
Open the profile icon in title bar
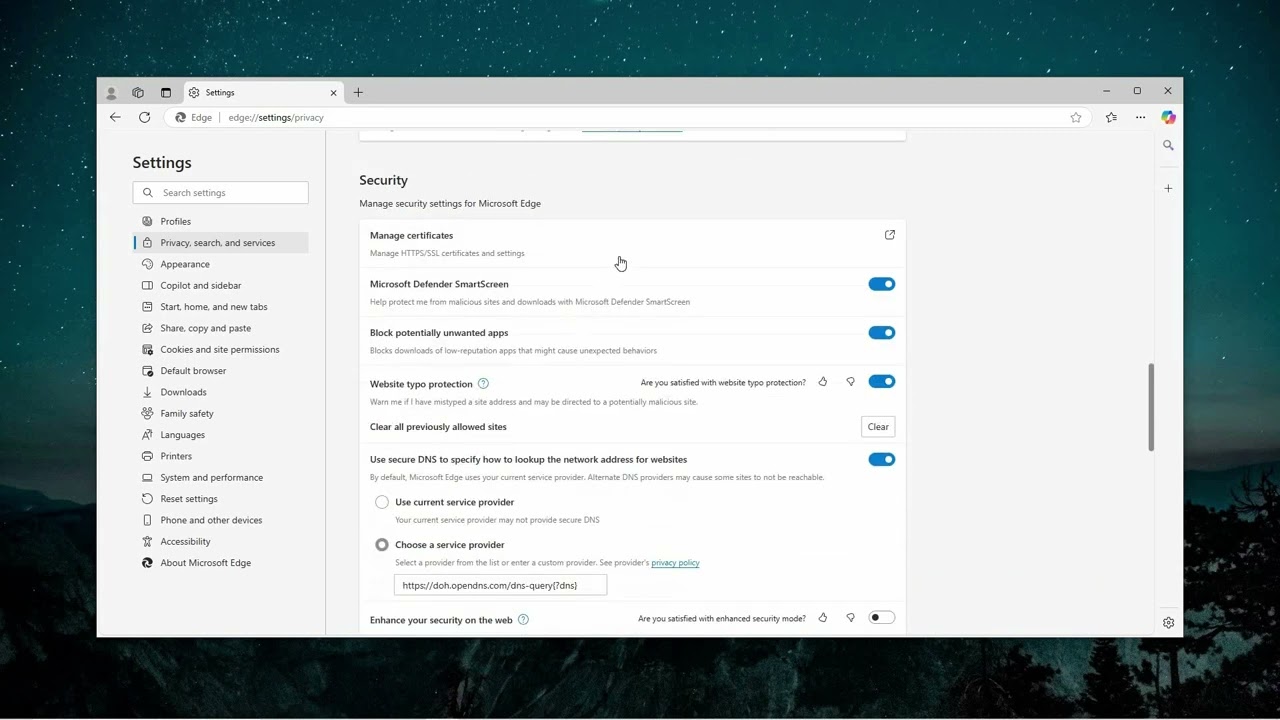tap(111, 93)
